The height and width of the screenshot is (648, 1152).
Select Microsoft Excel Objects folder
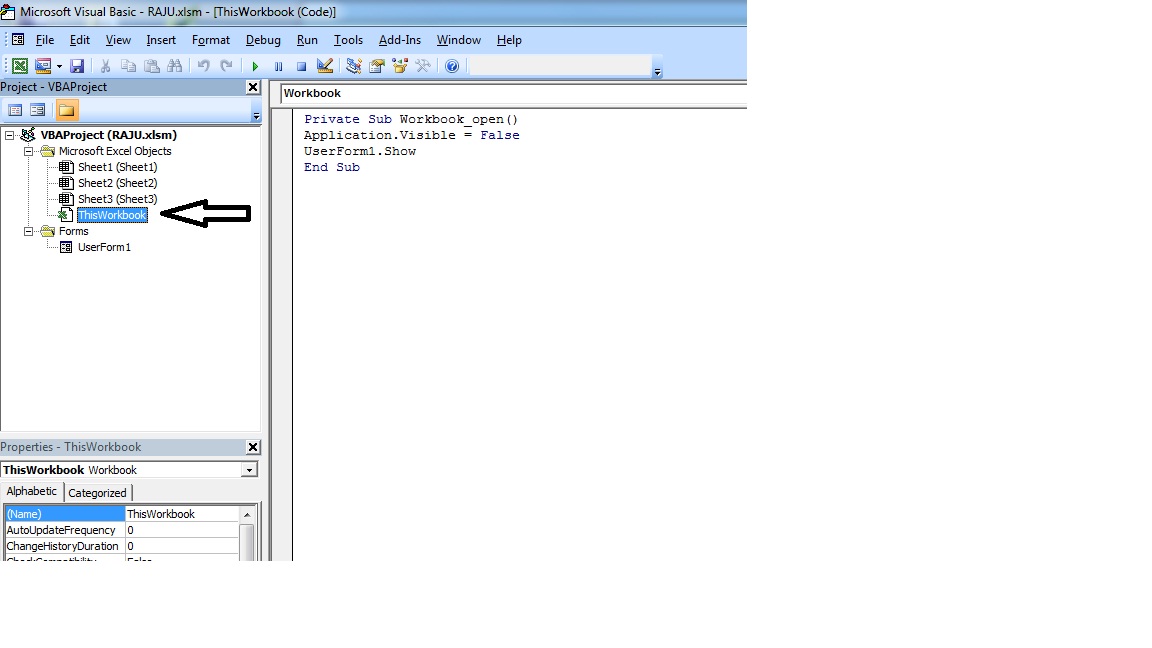[x=115, y=151]
